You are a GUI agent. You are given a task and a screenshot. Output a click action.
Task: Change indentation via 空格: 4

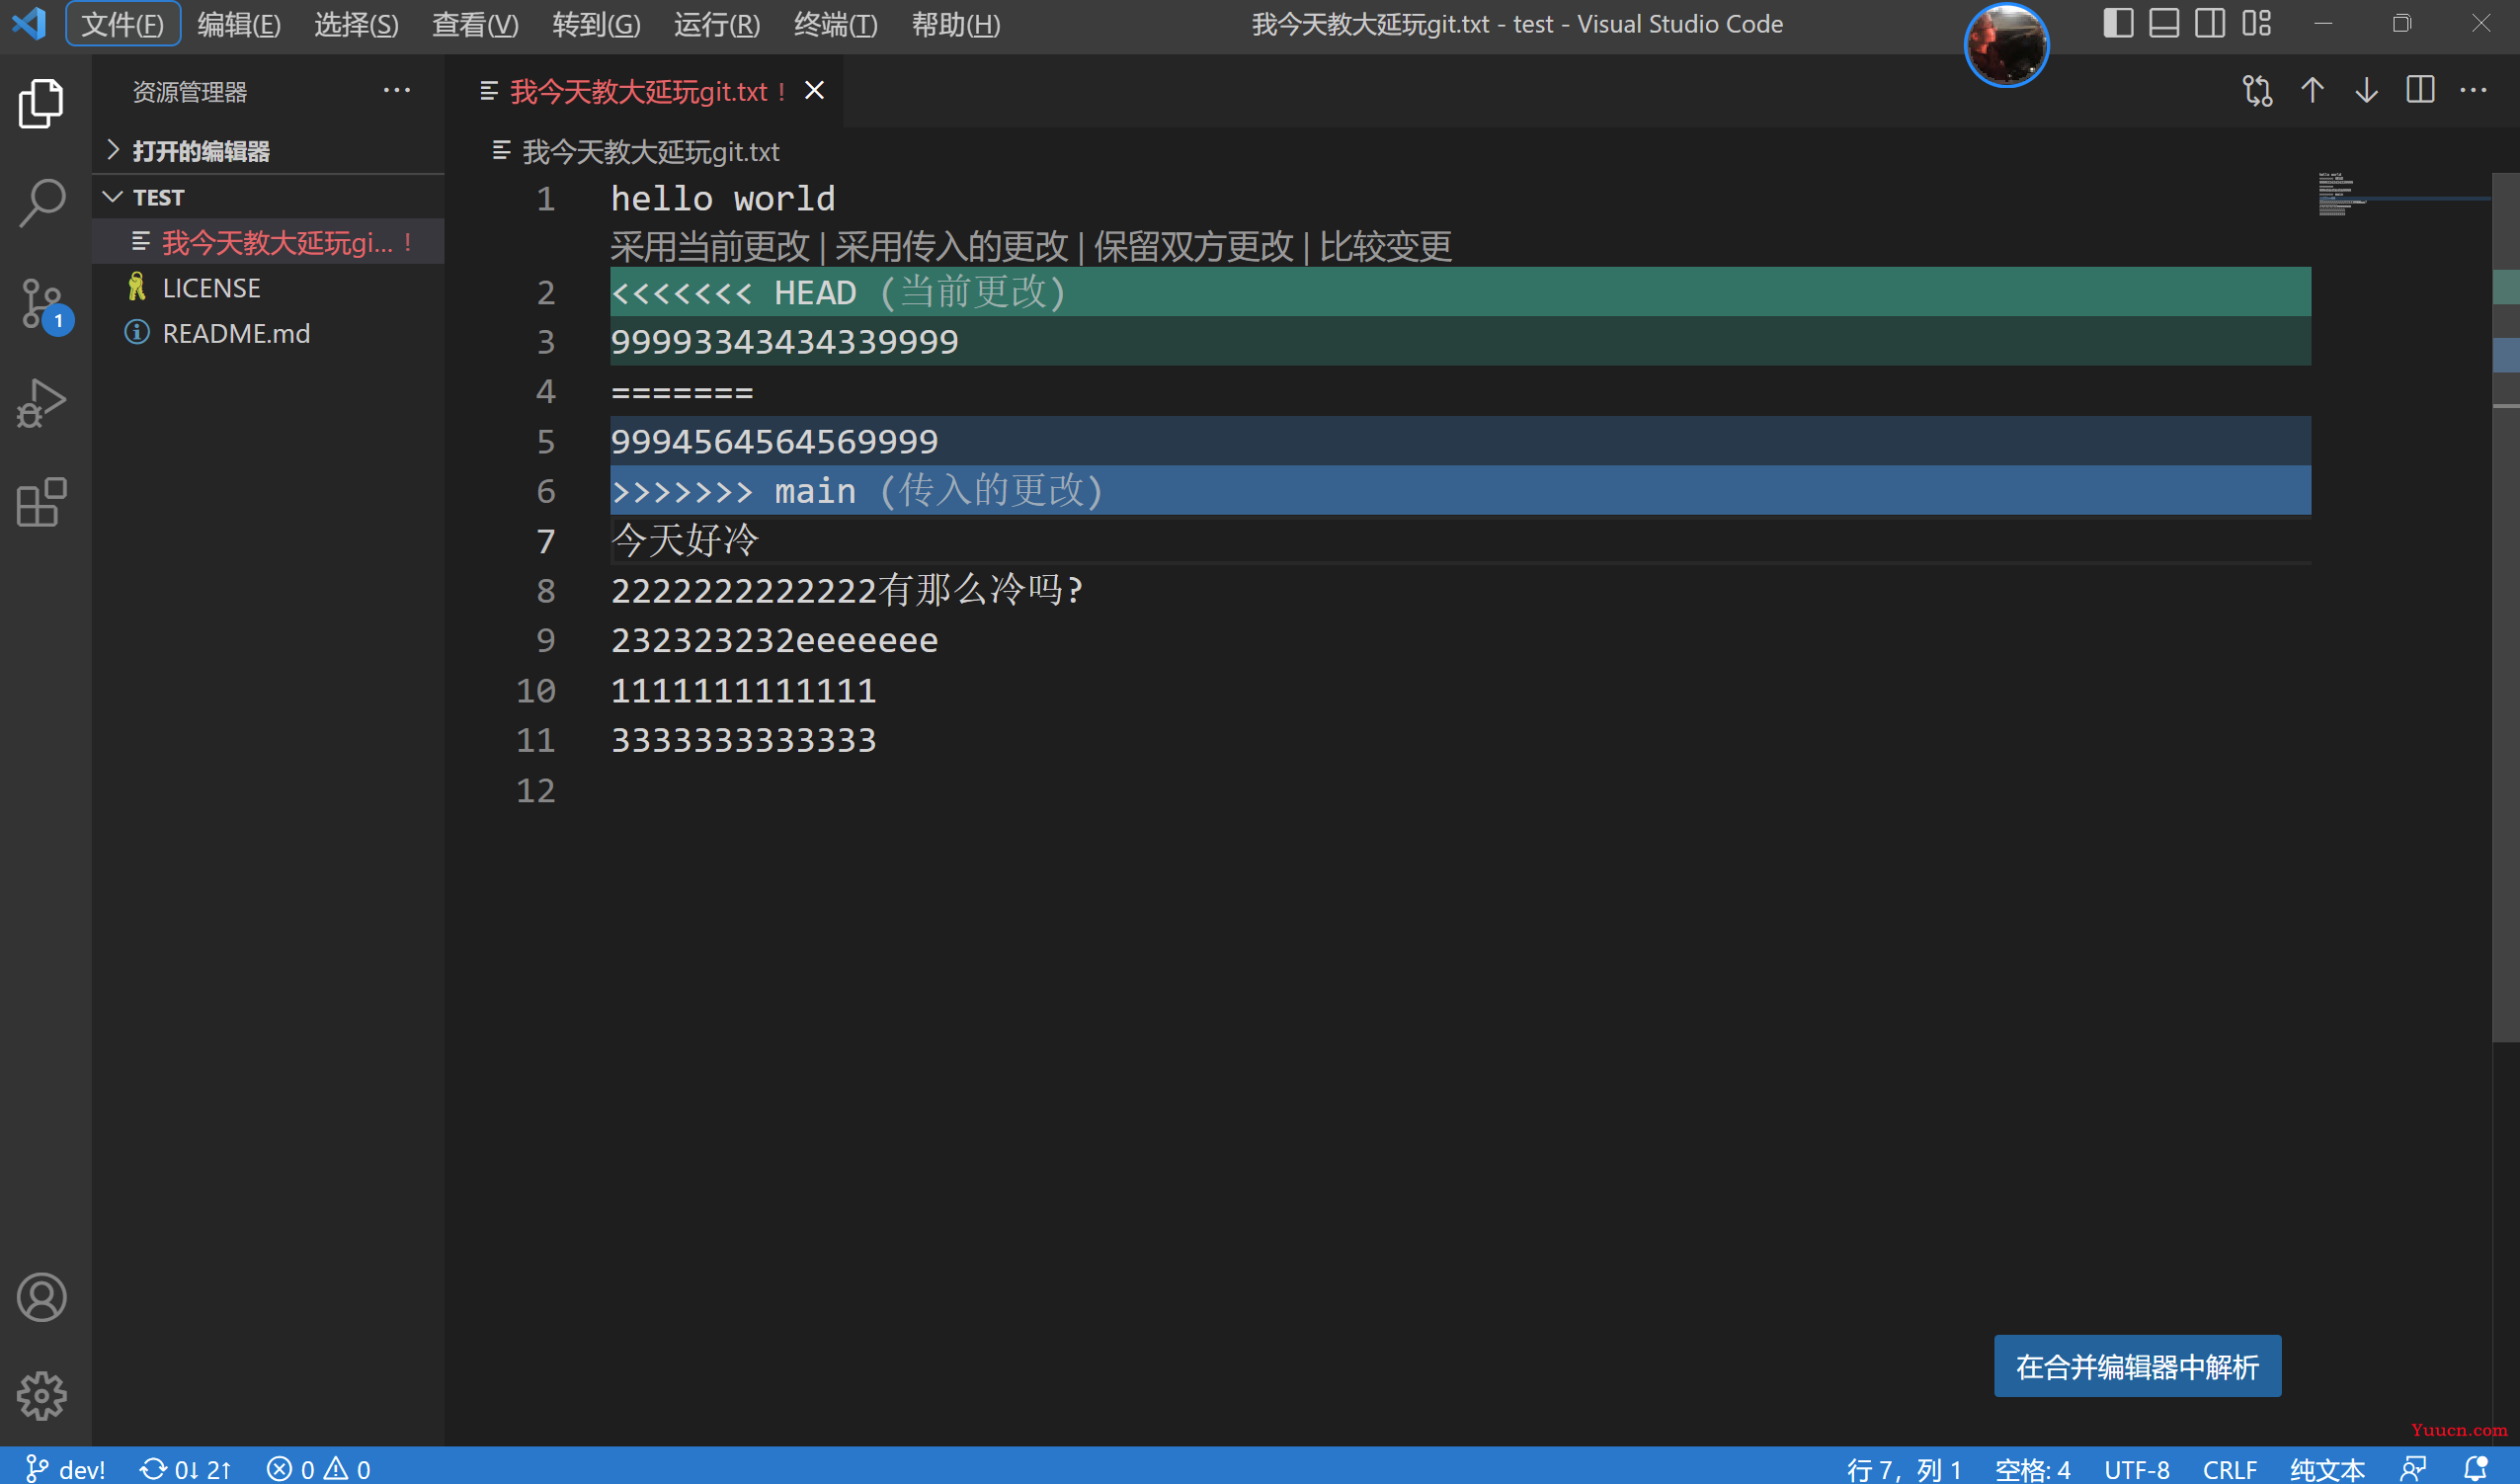2032,1468
